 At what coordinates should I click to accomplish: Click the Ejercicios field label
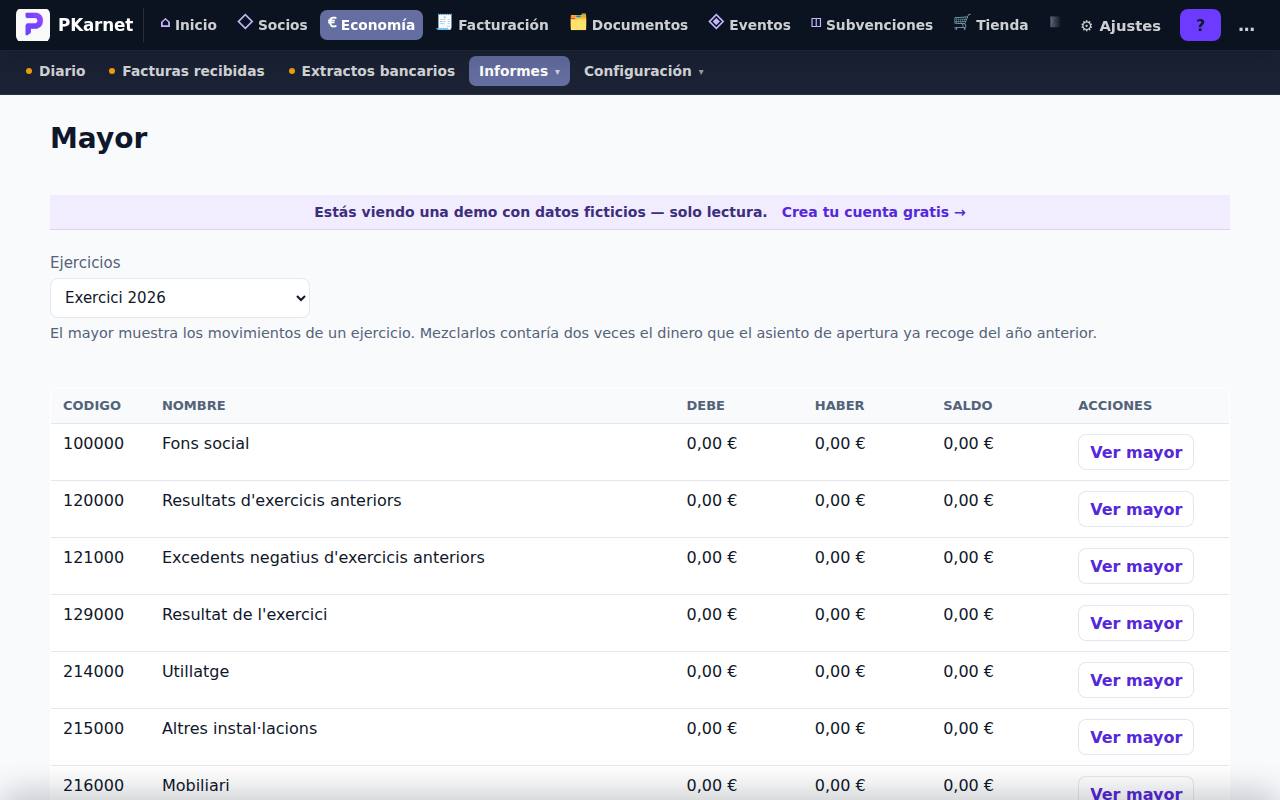click(x=85, y=262)
